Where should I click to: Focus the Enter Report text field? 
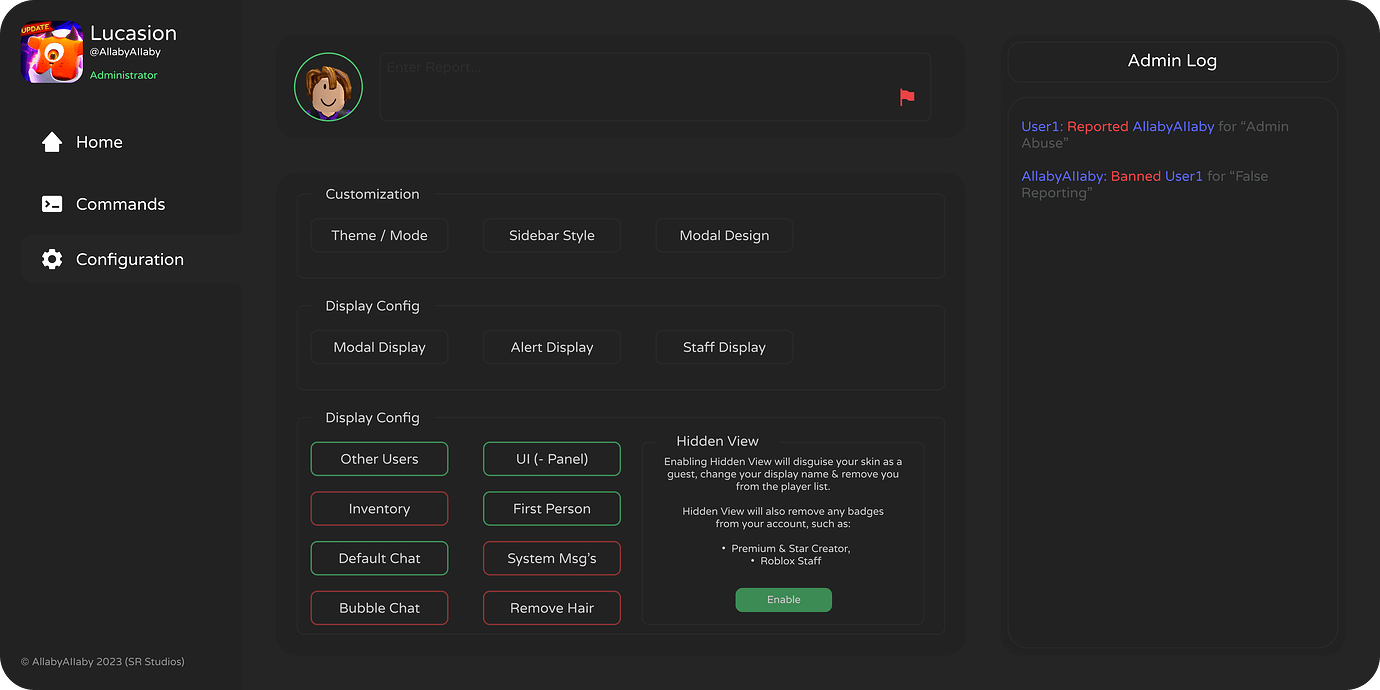(x=655, y=87)
